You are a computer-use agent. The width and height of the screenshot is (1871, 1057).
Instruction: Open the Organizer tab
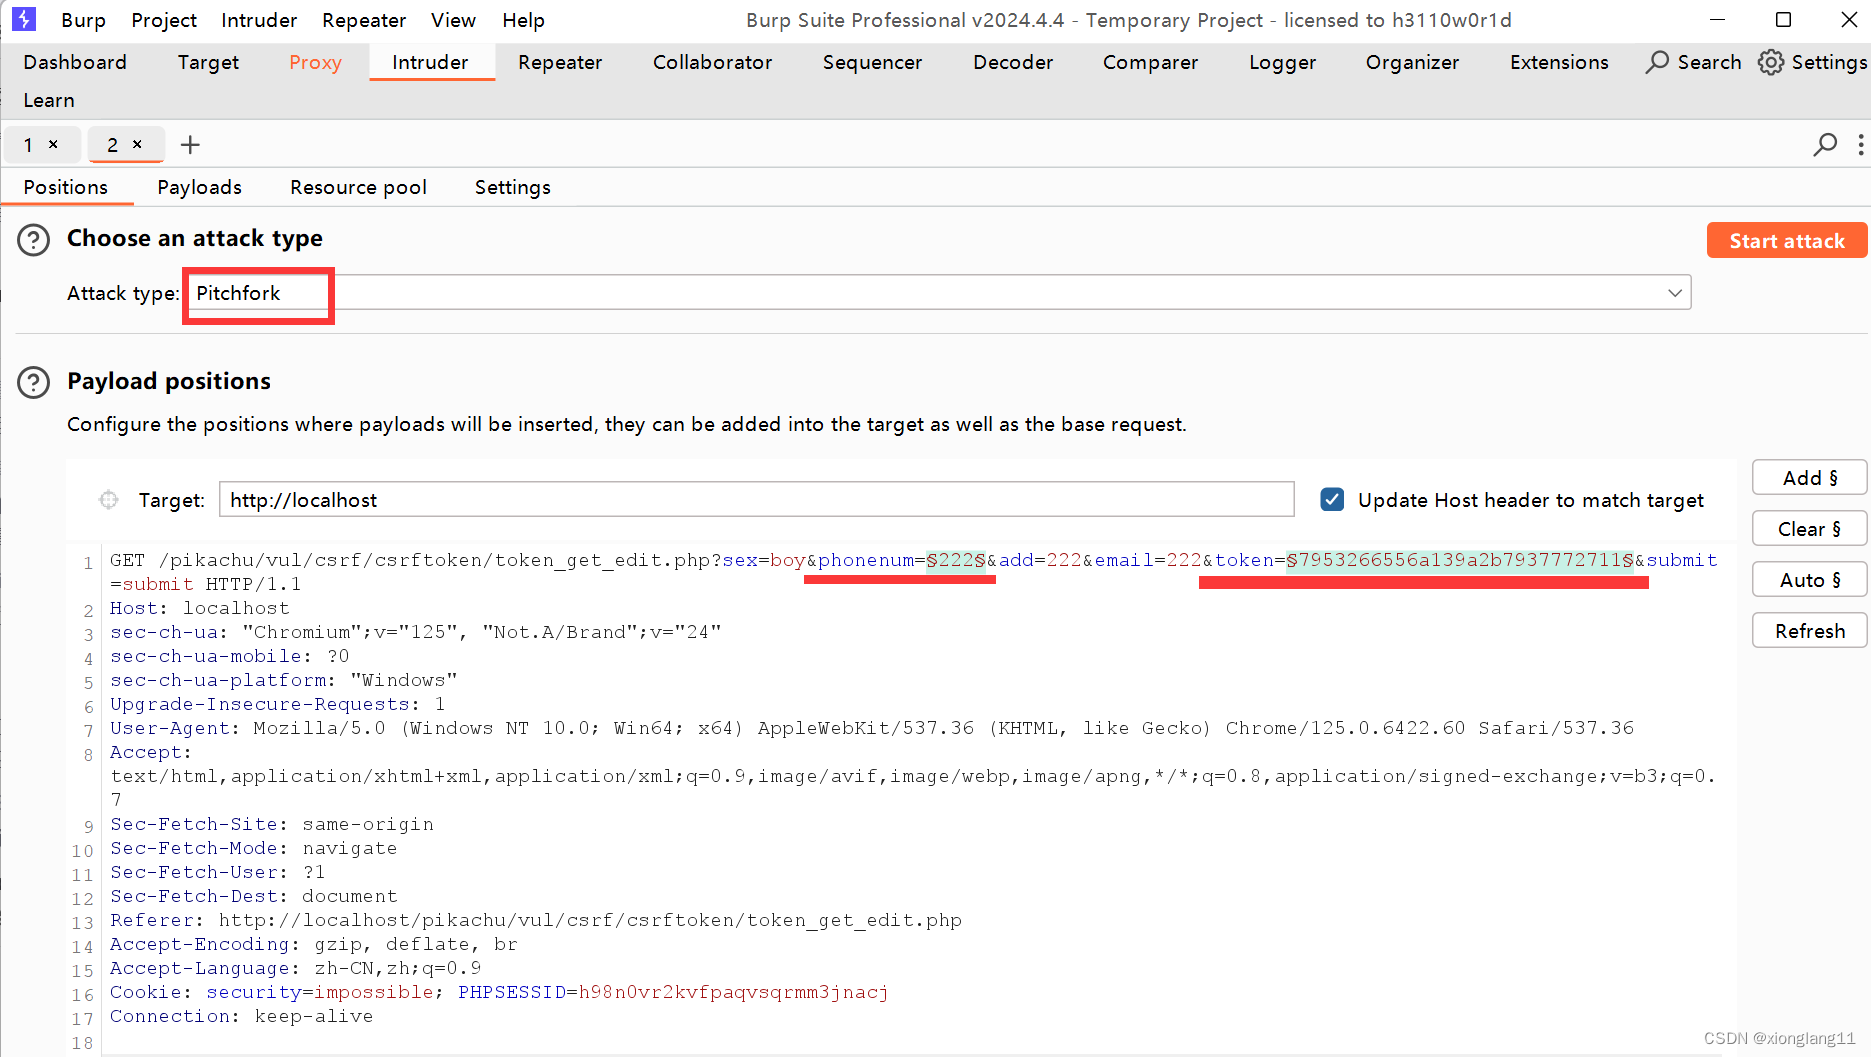click(1412, 62)
